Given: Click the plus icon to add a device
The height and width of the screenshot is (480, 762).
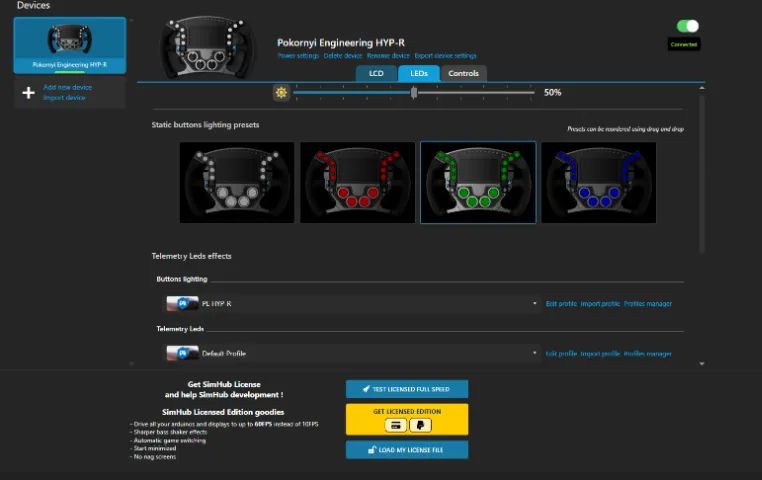Looking at the screenshot, I should pyautogui.click(x=29, y=92).
